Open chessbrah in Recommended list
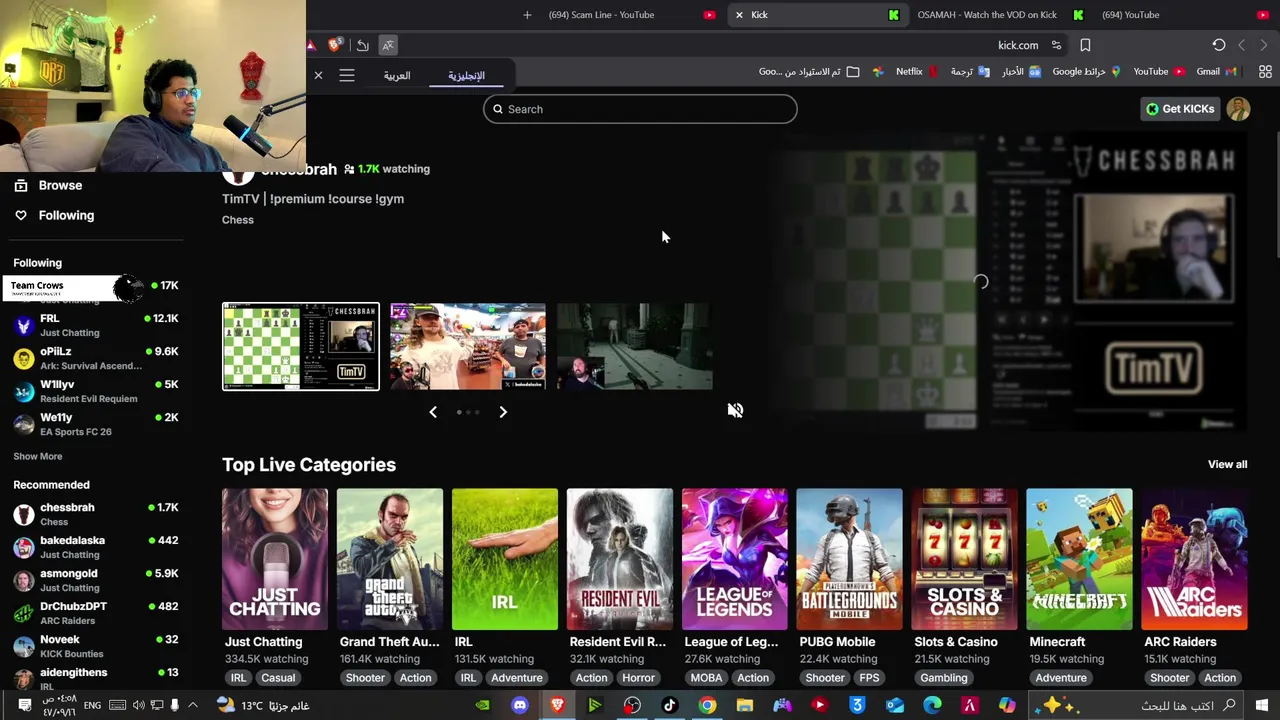Image resolution: width=1280 pixels, height=720 pixels. (x=95, y=514)
